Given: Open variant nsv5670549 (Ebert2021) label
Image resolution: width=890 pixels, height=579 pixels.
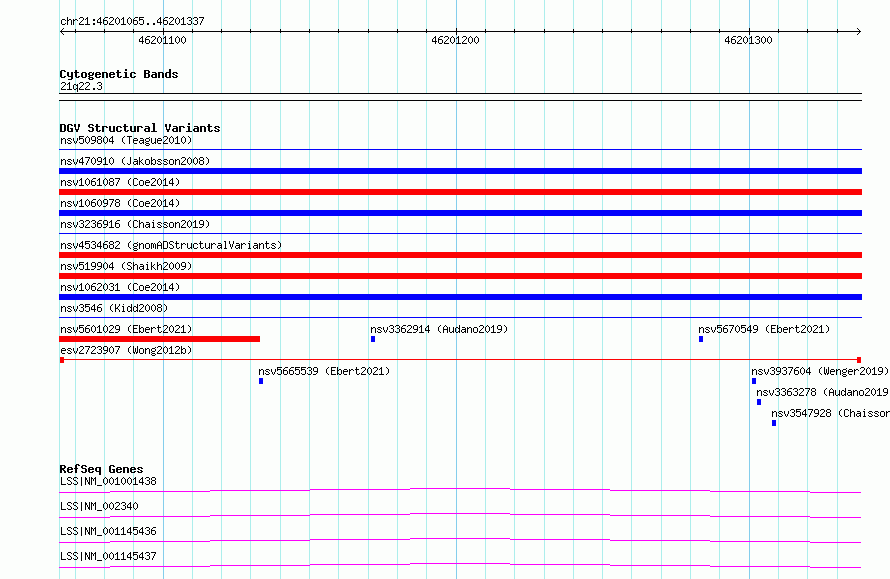Looking at the screenshot, I should [764, 329].
